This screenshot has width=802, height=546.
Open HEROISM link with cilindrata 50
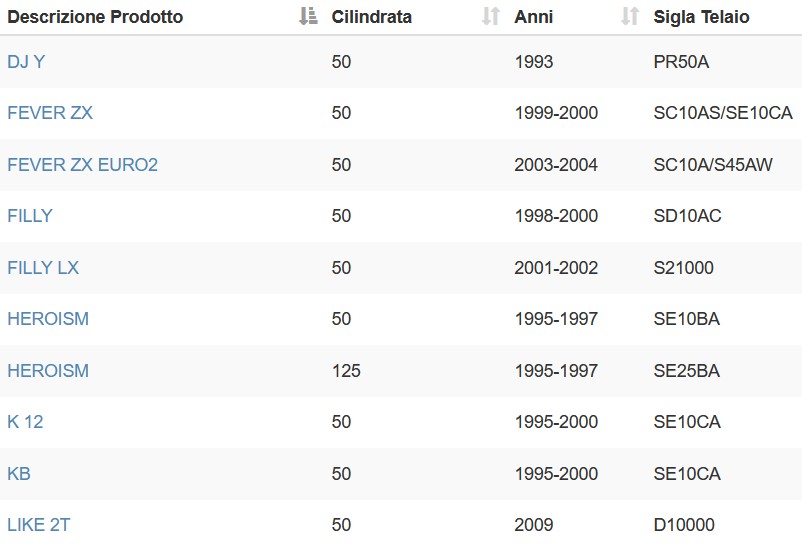(48, 319)
